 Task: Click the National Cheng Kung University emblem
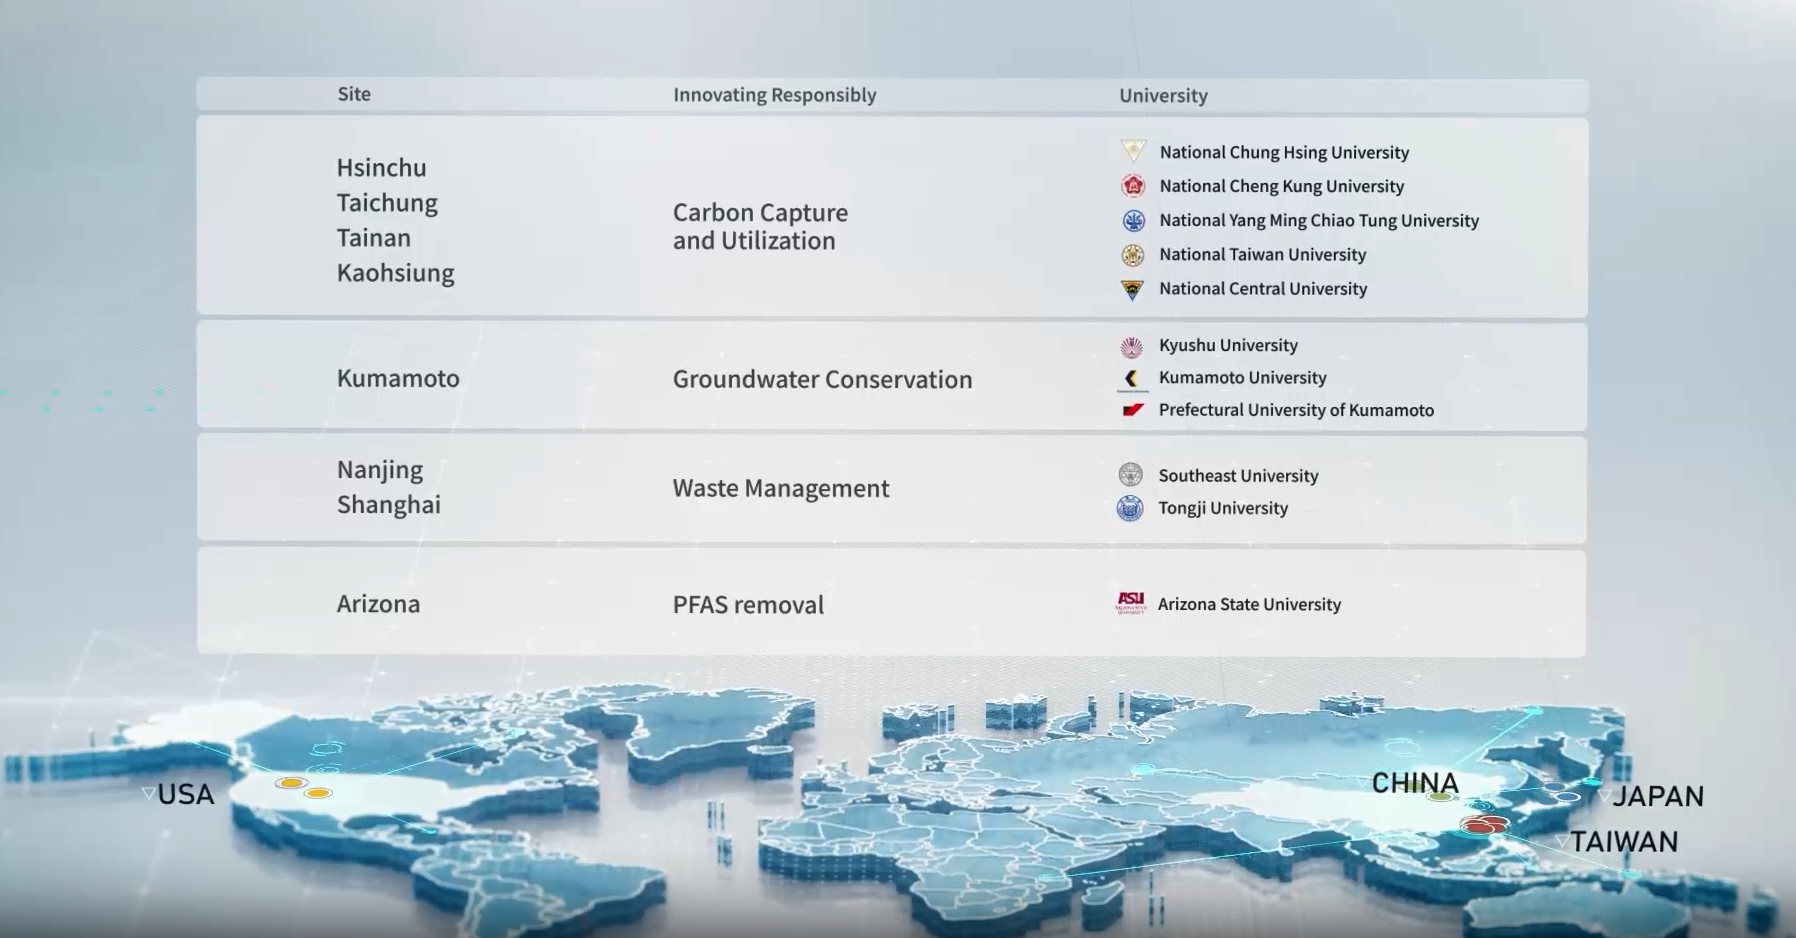1132,186
